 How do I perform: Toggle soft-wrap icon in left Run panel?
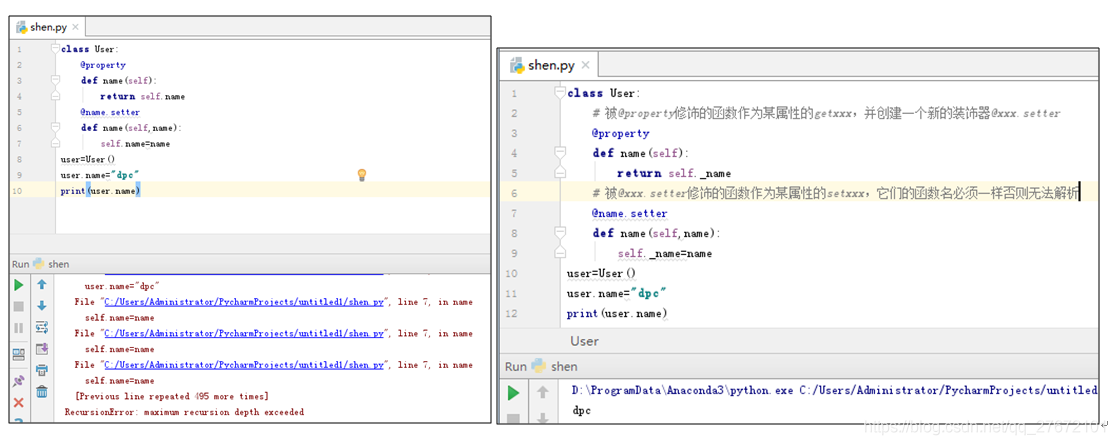click(42, 327)
